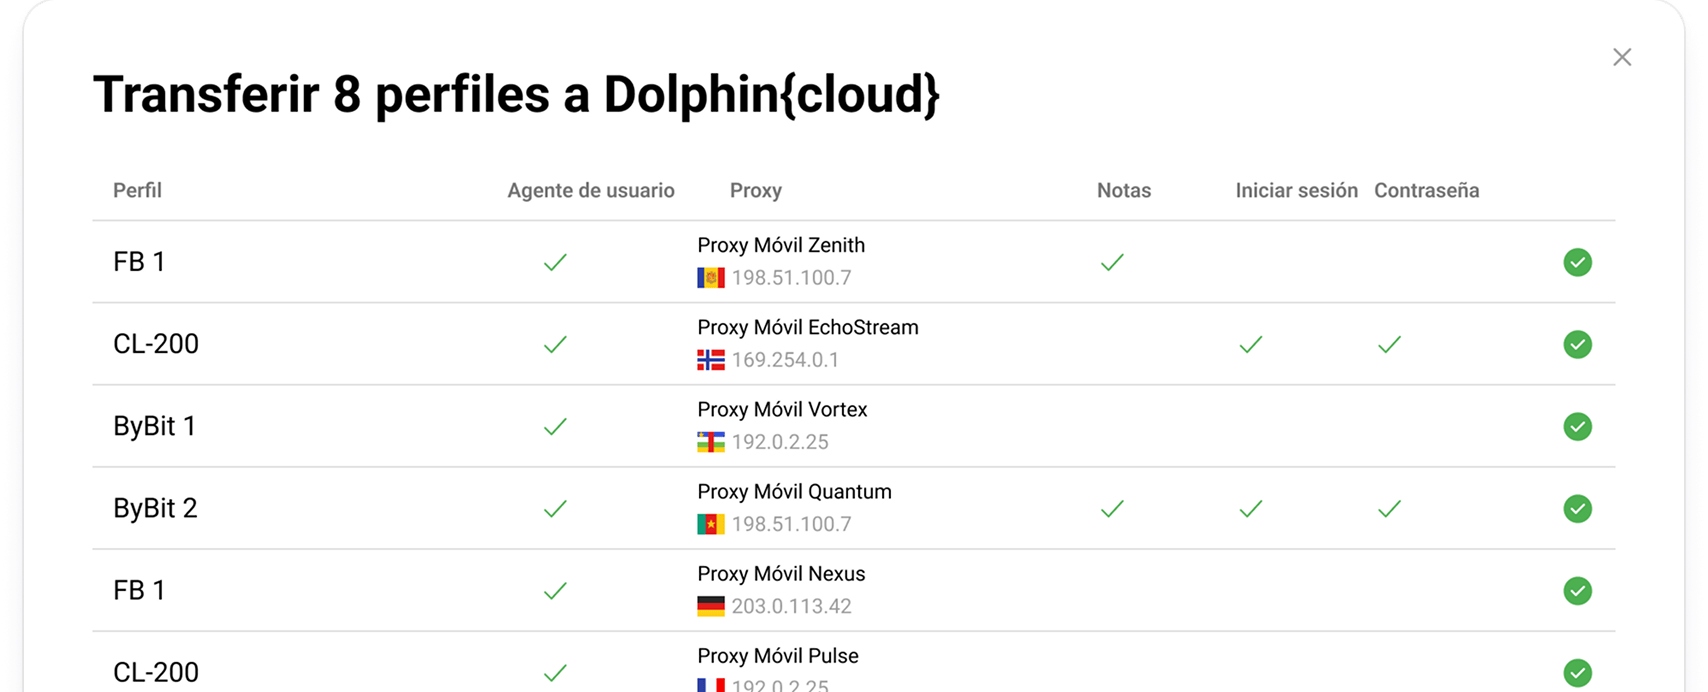
Task: Click the Agente de usuario column header
Action: tap(590, 190)
